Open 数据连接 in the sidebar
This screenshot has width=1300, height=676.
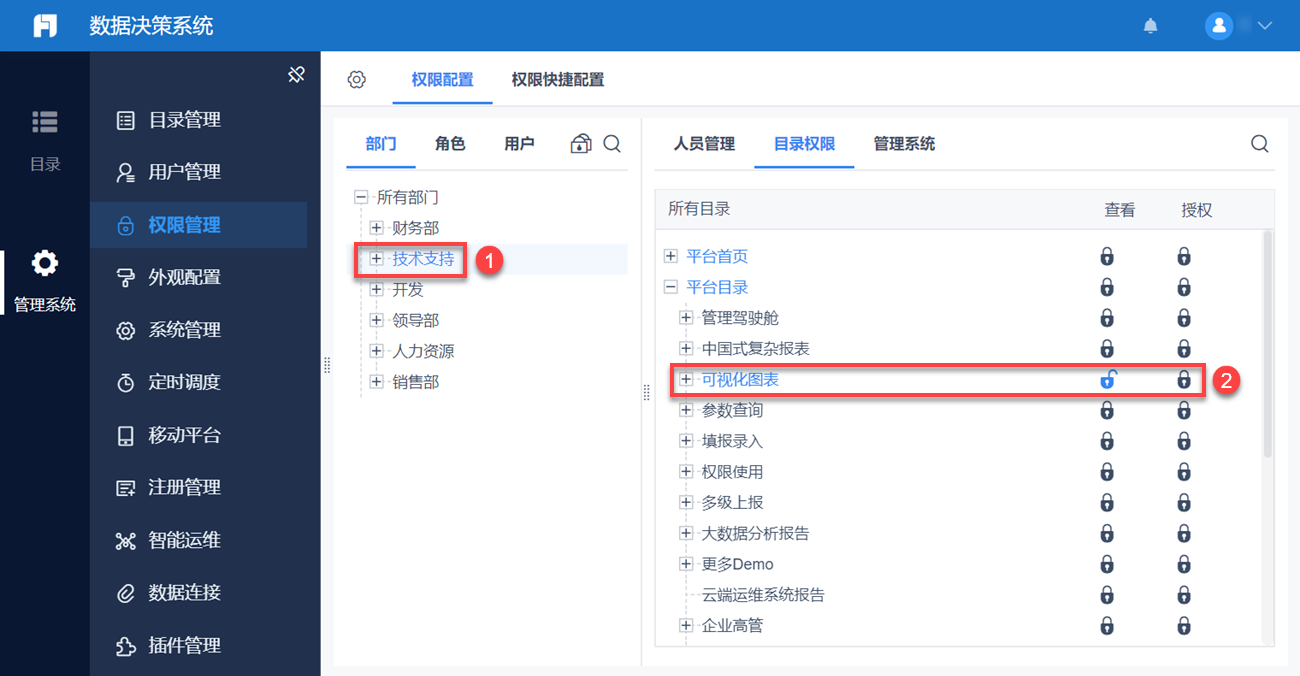tap(184, 593)
